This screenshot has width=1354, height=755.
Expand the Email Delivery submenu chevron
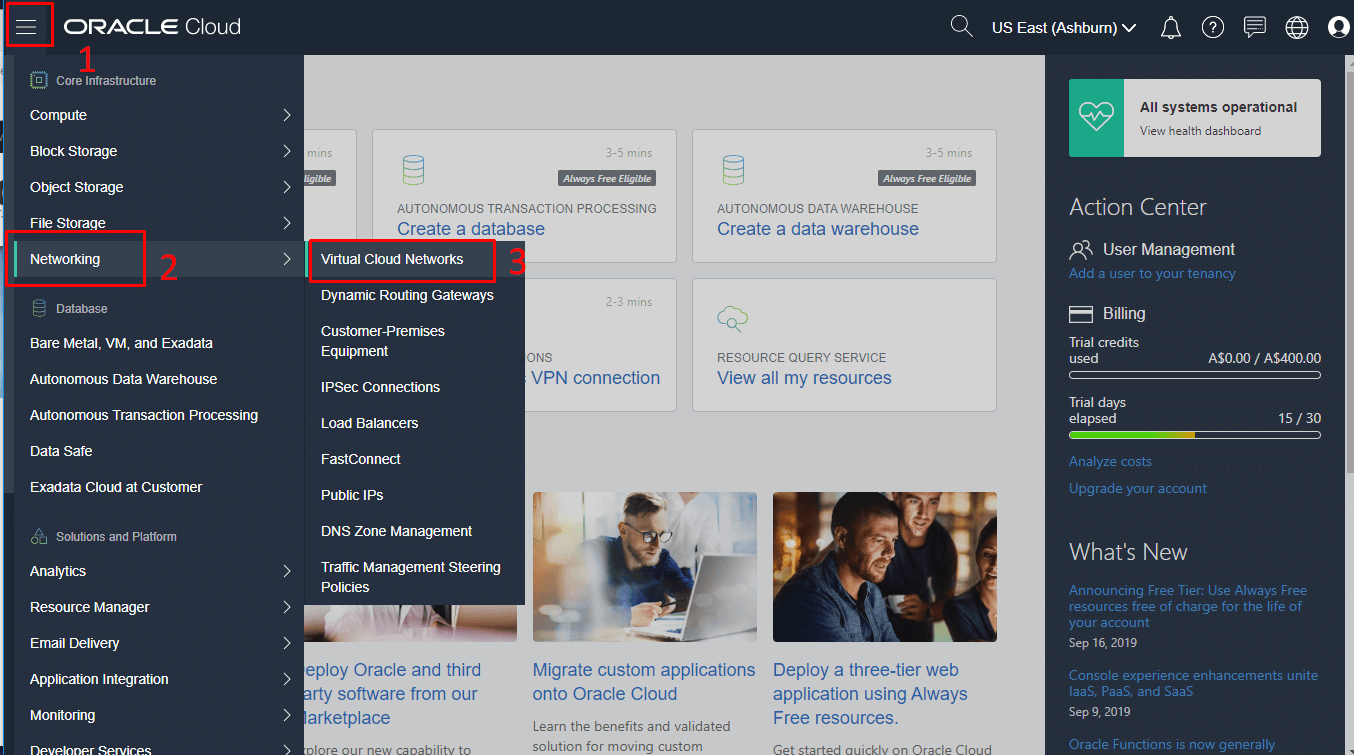tap(287, 643)
